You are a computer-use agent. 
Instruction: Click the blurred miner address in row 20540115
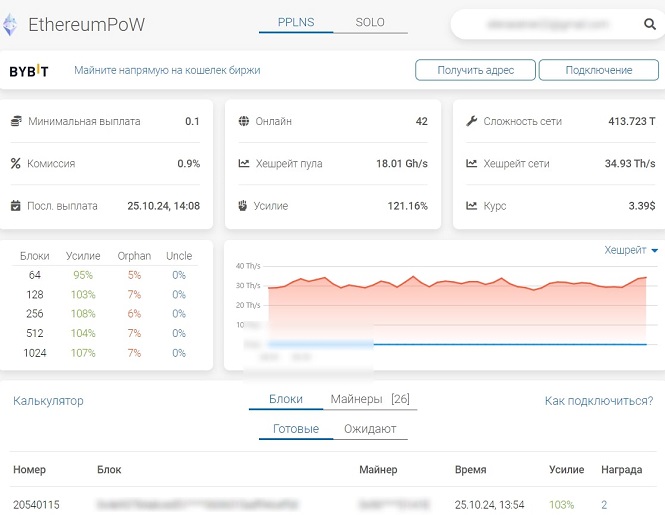point(394,505)
